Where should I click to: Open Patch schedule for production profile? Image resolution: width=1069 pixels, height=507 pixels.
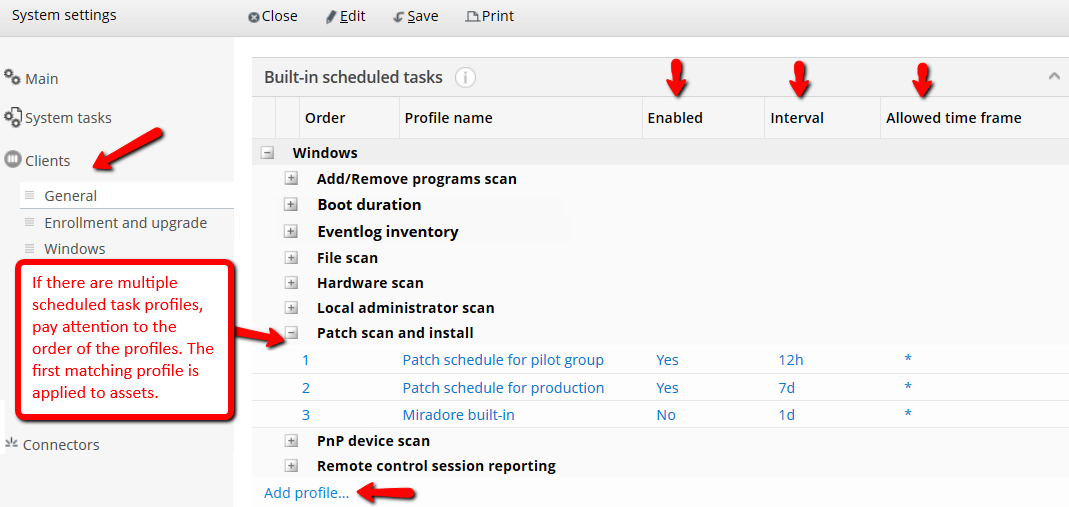tap(503, 388)
